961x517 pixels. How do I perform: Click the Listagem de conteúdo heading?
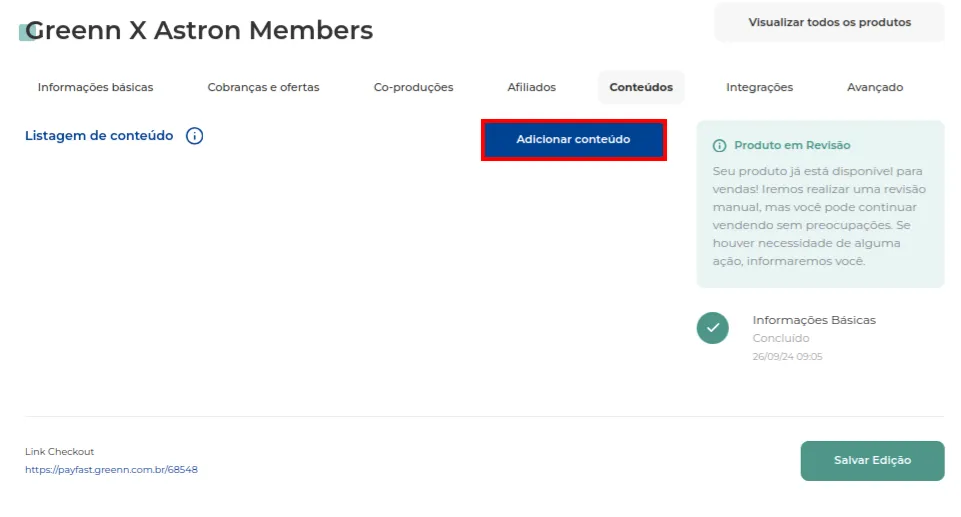pos(99,135)
